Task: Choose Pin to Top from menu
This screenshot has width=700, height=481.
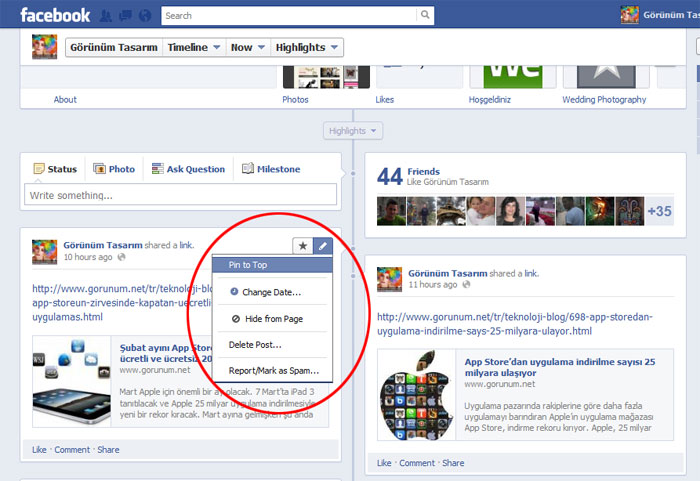Action: click(272, 265)
